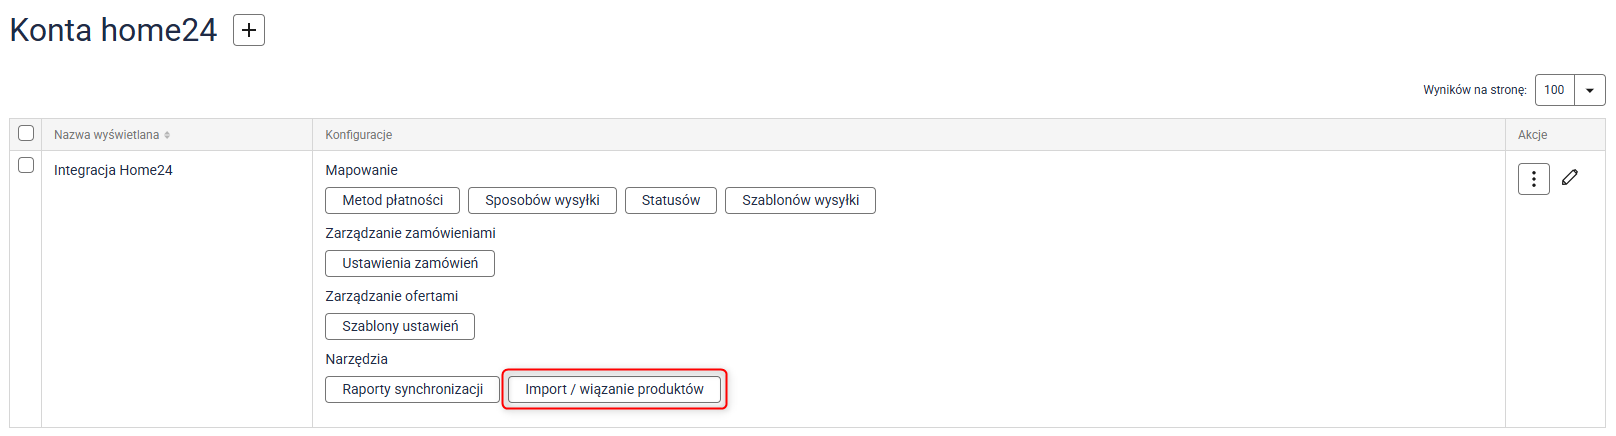This screenshot has width=1616, height=436.
Task: Click Import / wiązanie produktów button
Action: pos(614,389)
